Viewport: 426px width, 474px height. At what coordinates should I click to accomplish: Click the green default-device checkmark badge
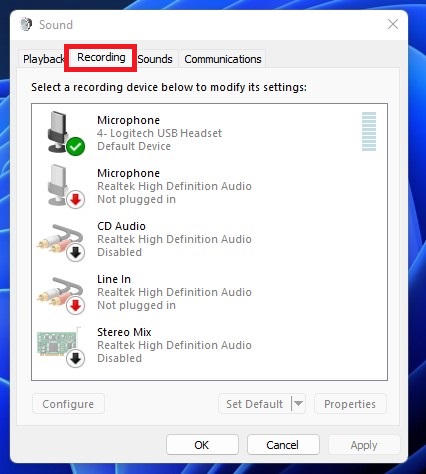(x=75, y=146)
